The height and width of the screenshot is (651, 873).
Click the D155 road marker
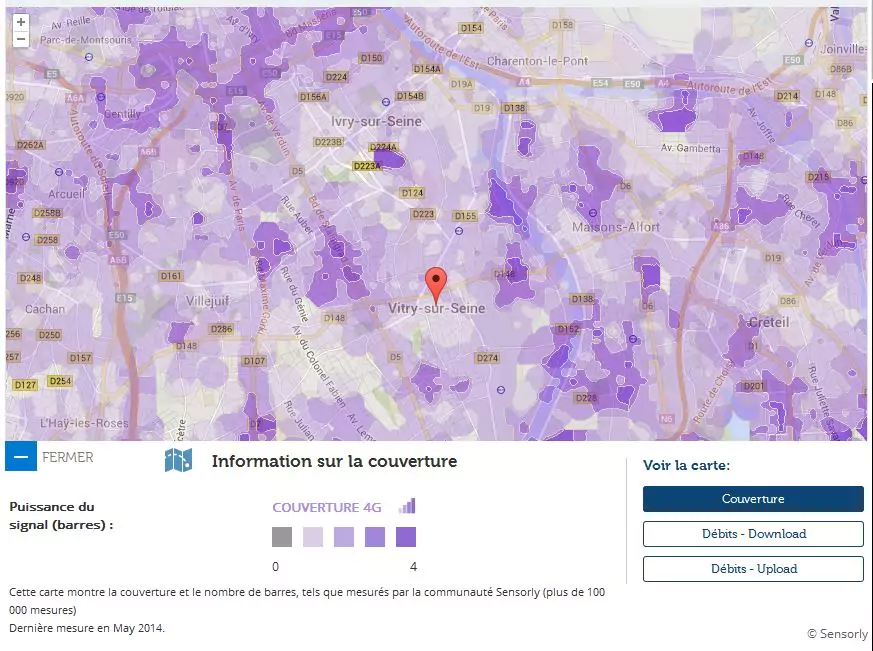pos(465,216)
